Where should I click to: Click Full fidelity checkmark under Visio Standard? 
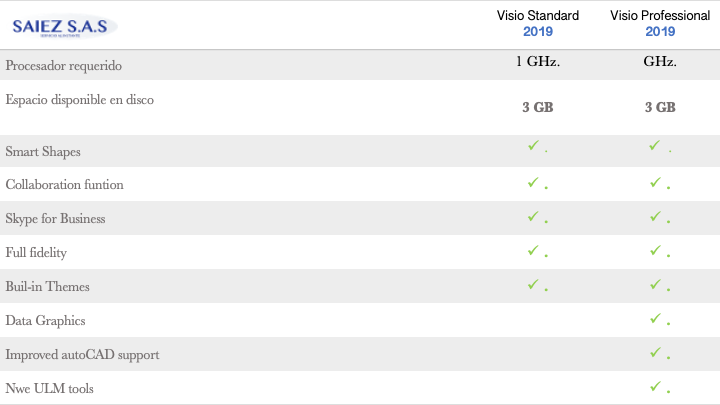[534, 250]
